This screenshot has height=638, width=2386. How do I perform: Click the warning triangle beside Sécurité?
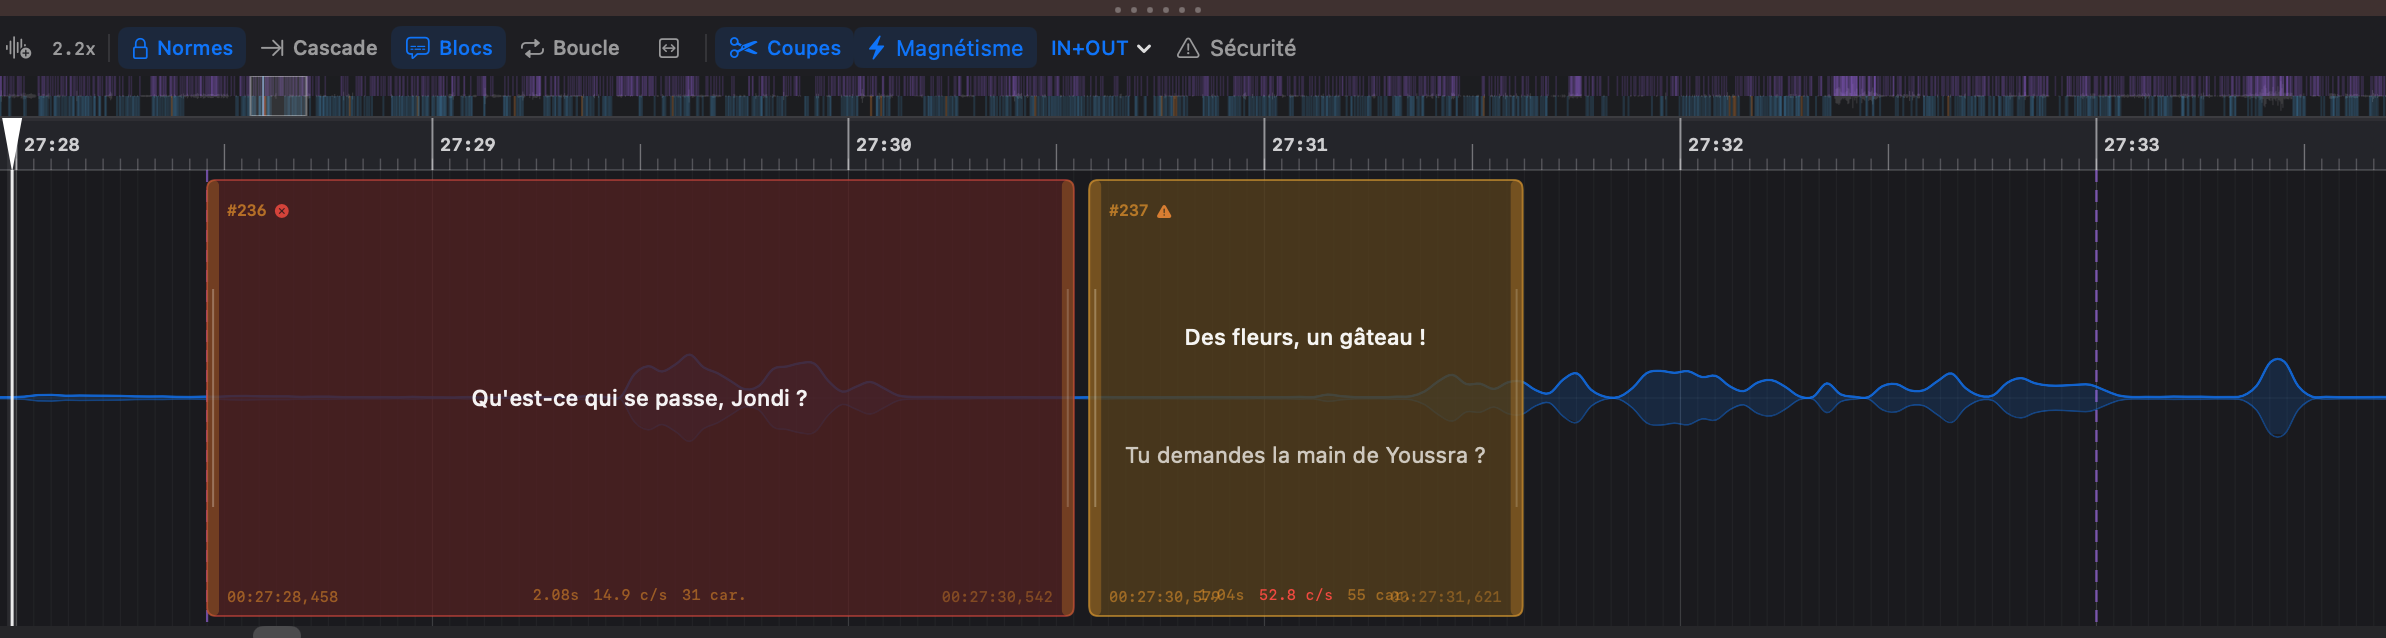point(1187,48)
